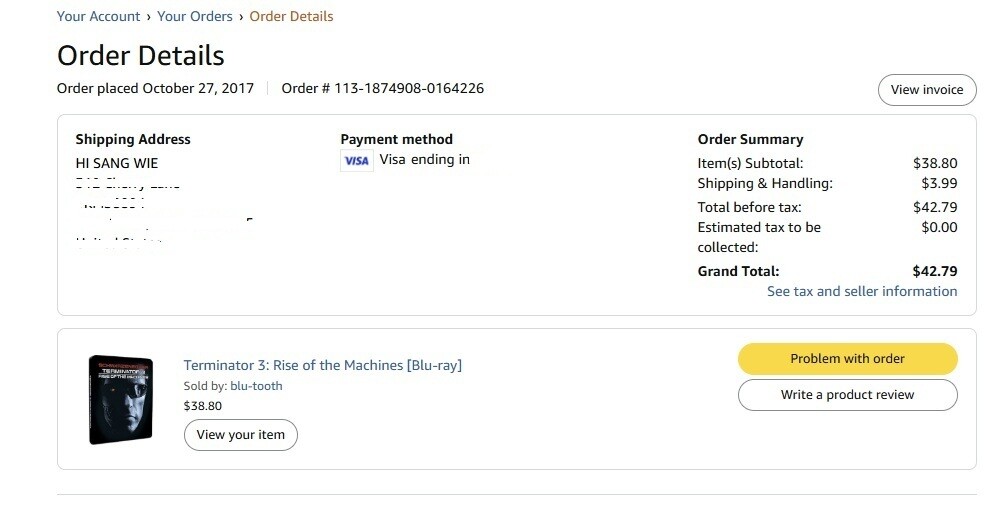Click the Visa ending in text
The image size is (998, 510).
(424, 159)
